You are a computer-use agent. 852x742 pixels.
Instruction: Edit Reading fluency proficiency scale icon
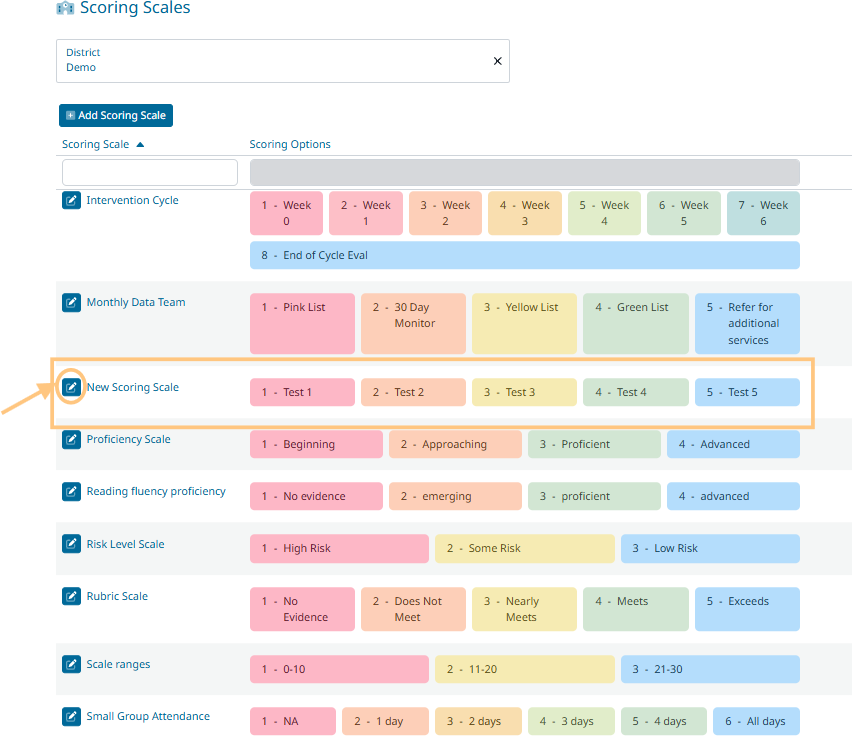coord(71,492)
